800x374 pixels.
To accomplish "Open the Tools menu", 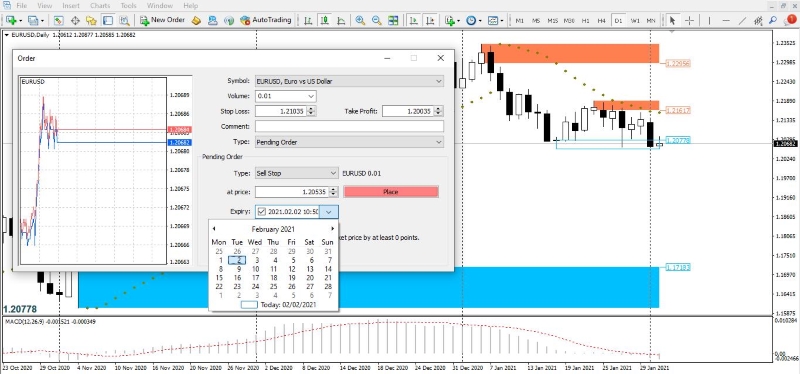I will click(x=129, y=6).
